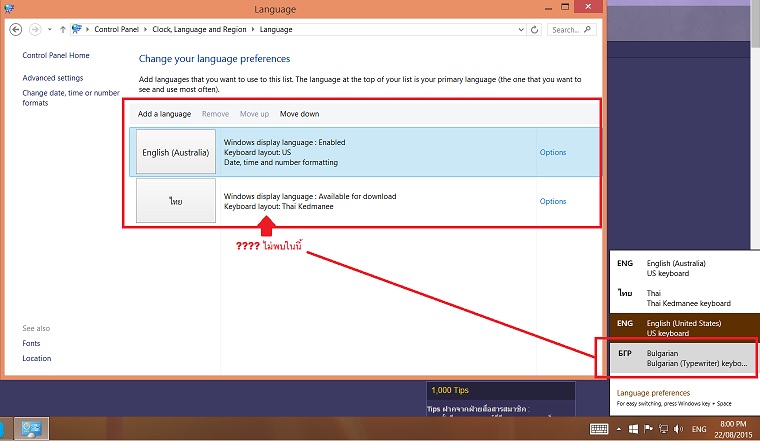760x441 pixels.
Task: Minimize the Language window
Action: (548, 8)
